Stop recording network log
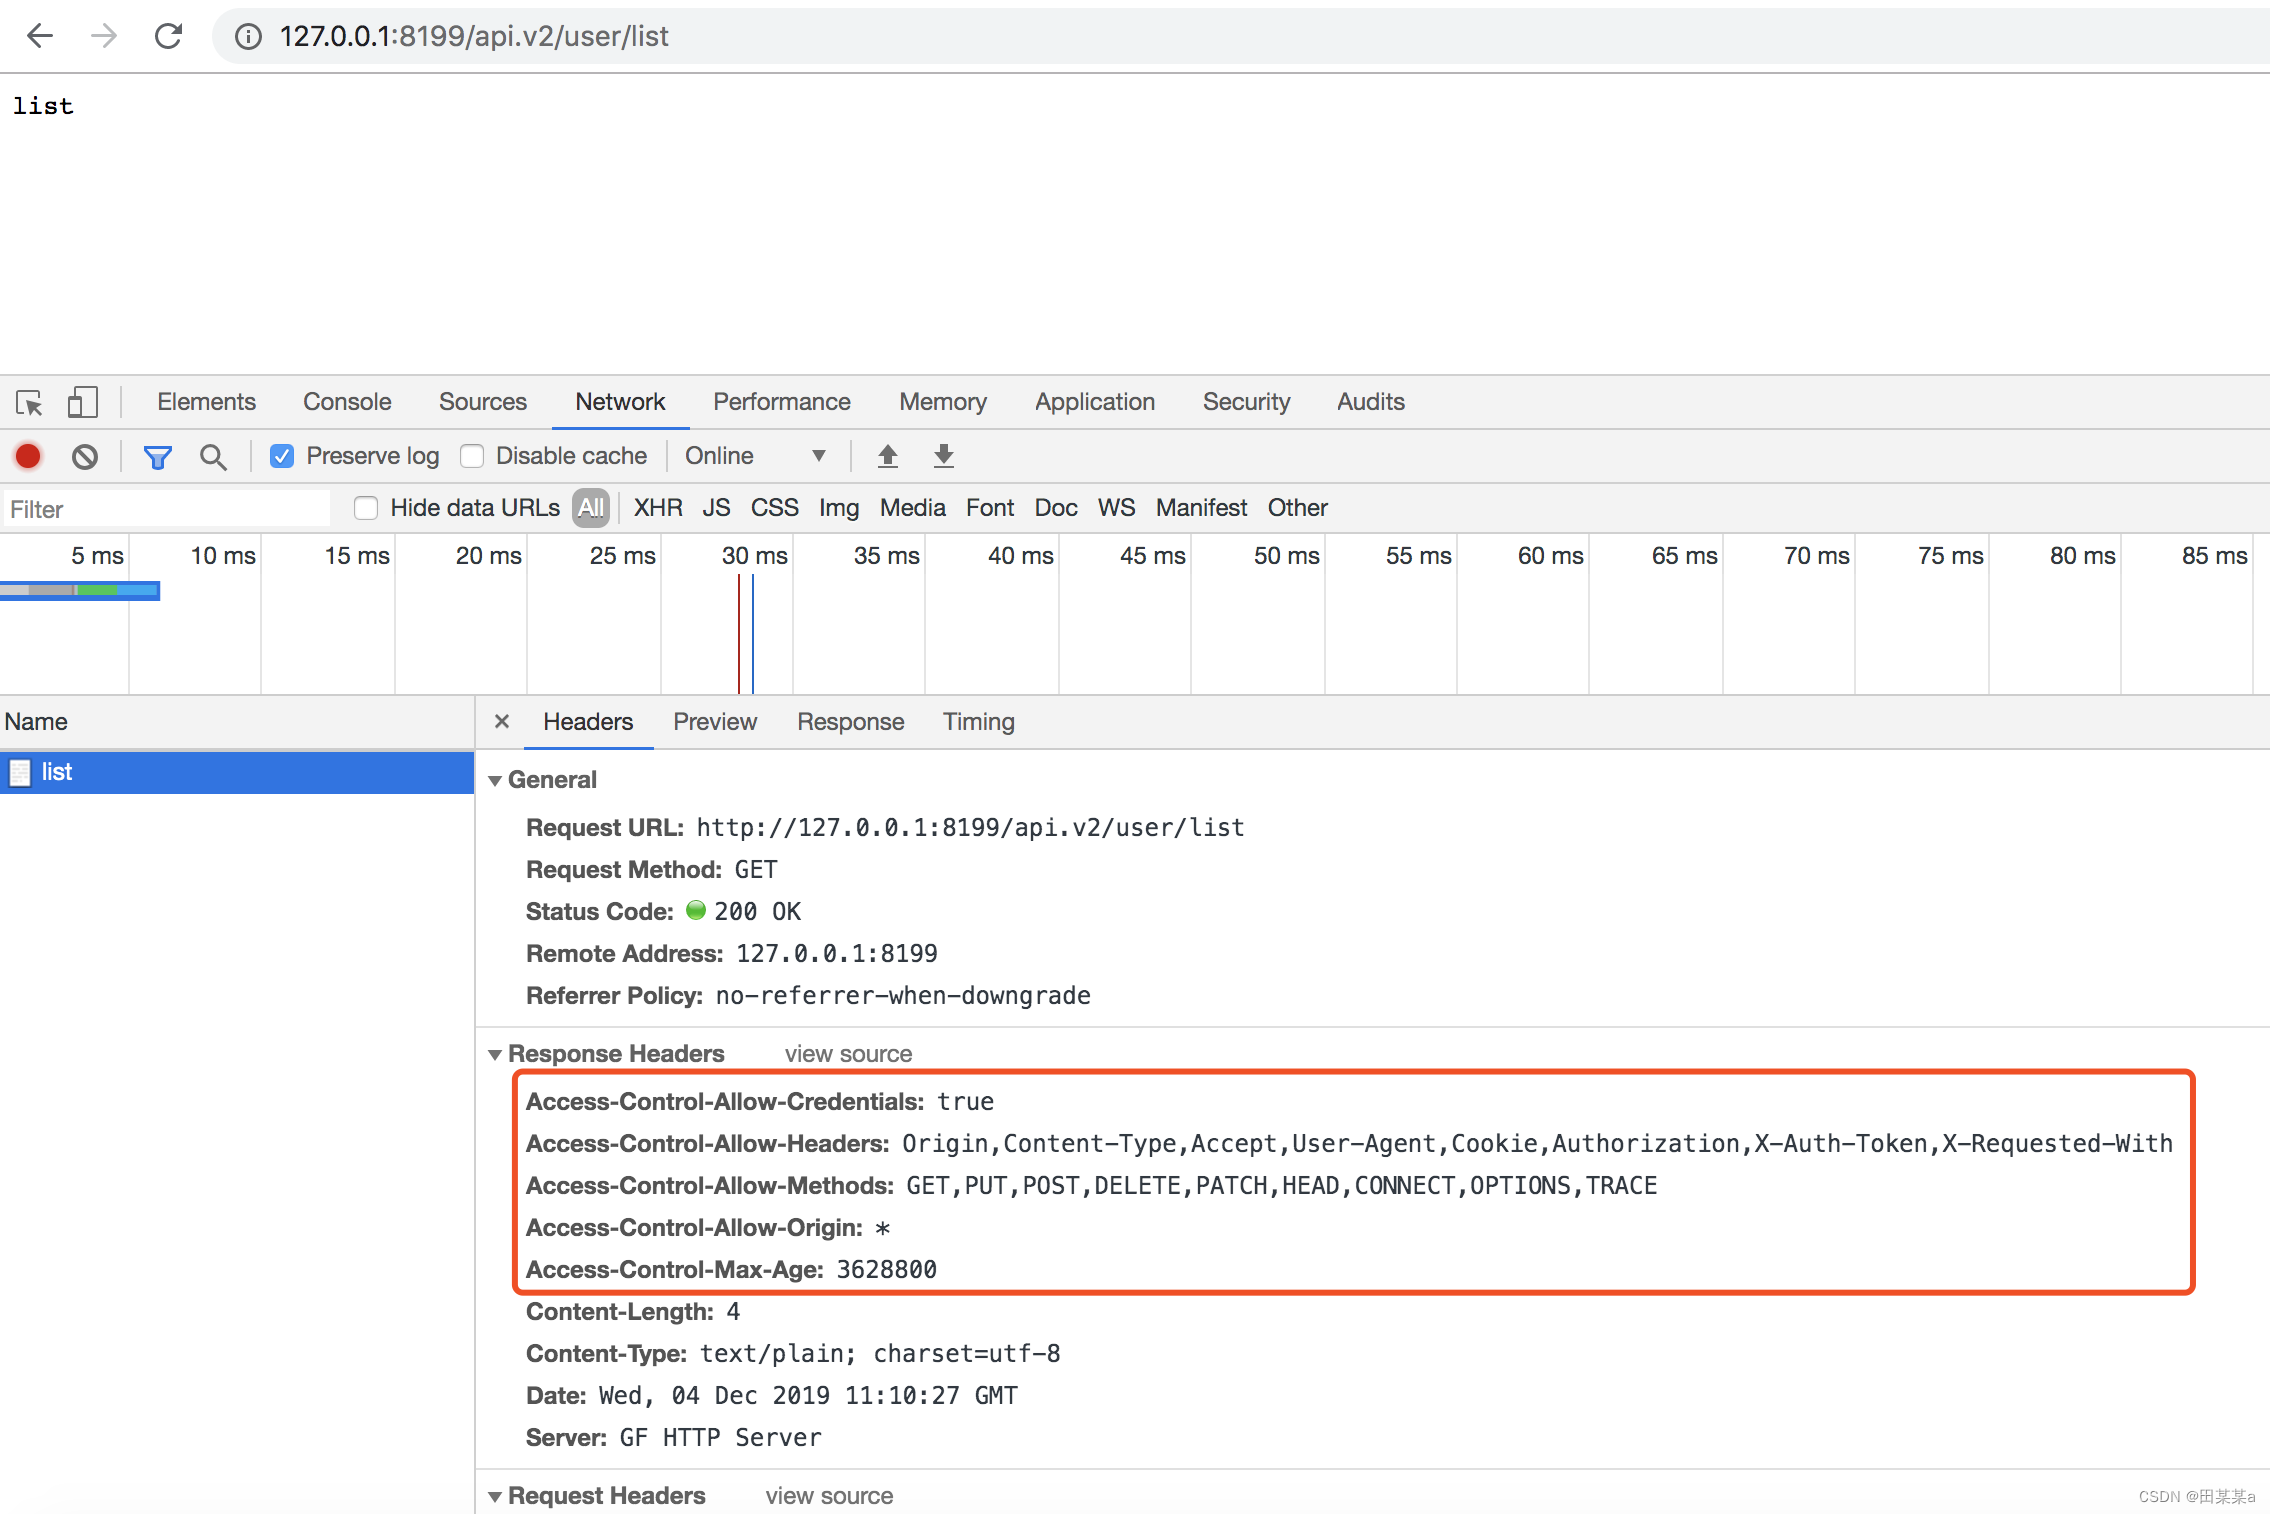This screenshot has width=2270, height=1514. [27, 455]
